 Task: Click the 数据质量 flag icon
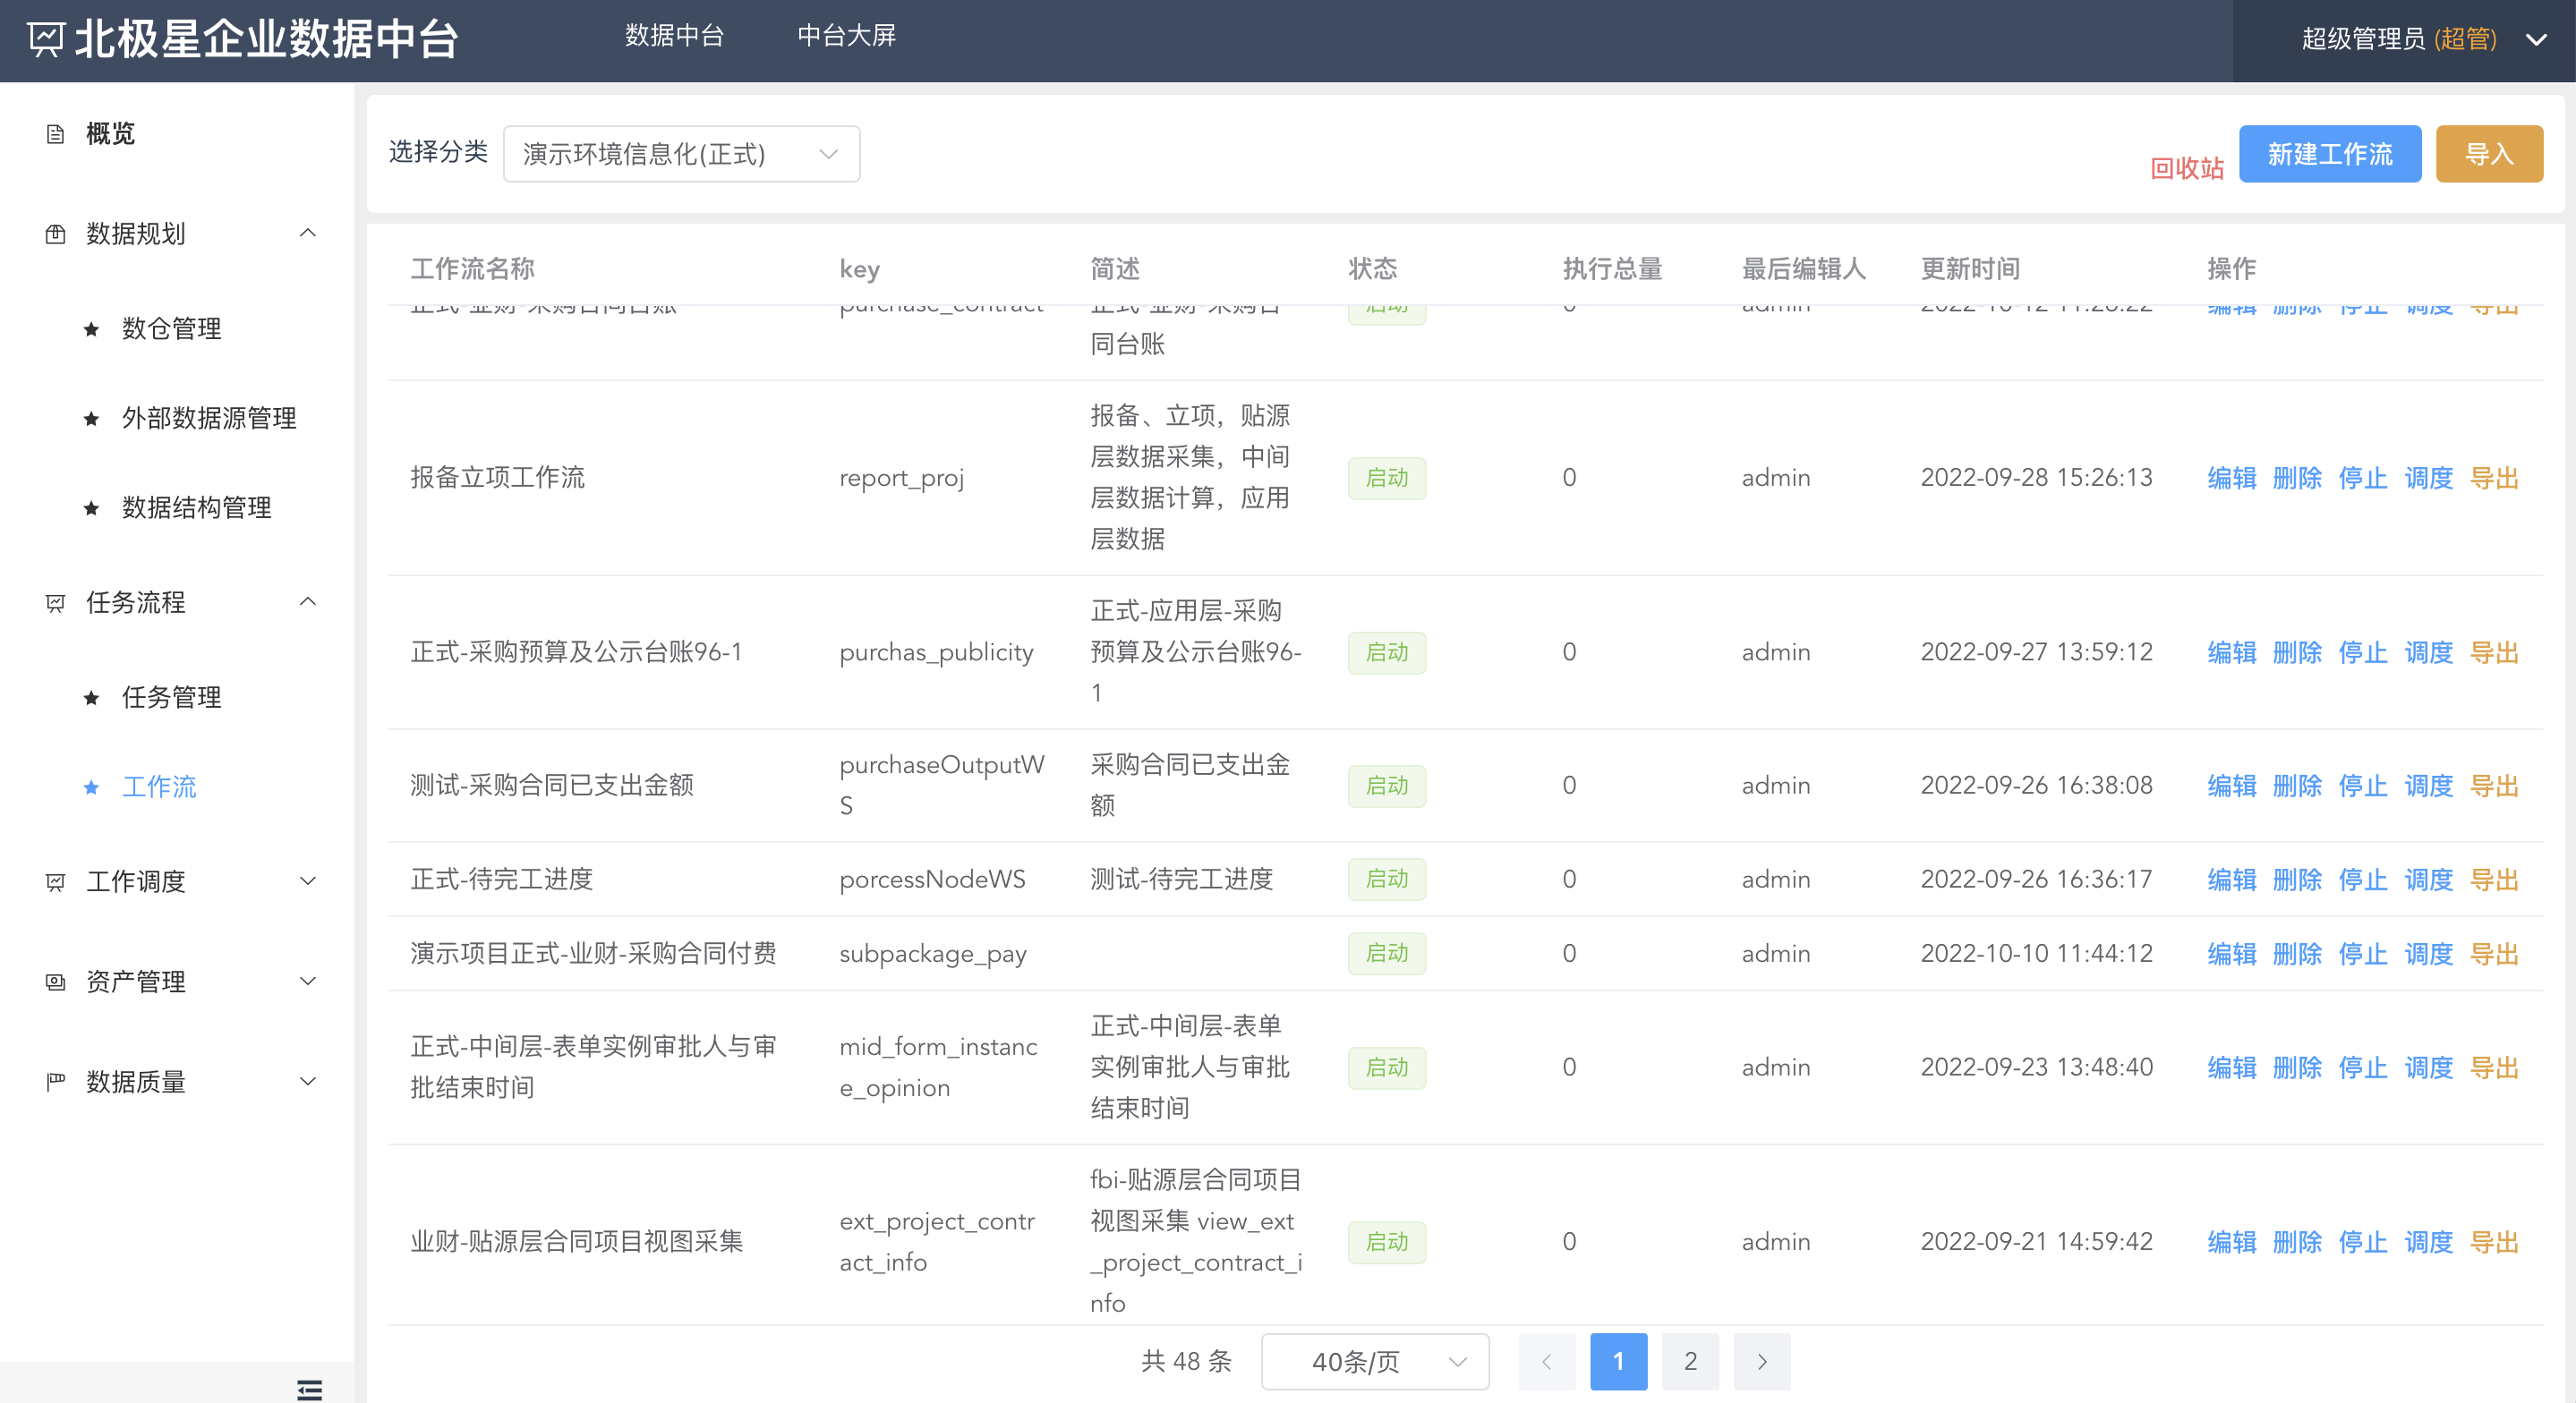(56, 1082)
